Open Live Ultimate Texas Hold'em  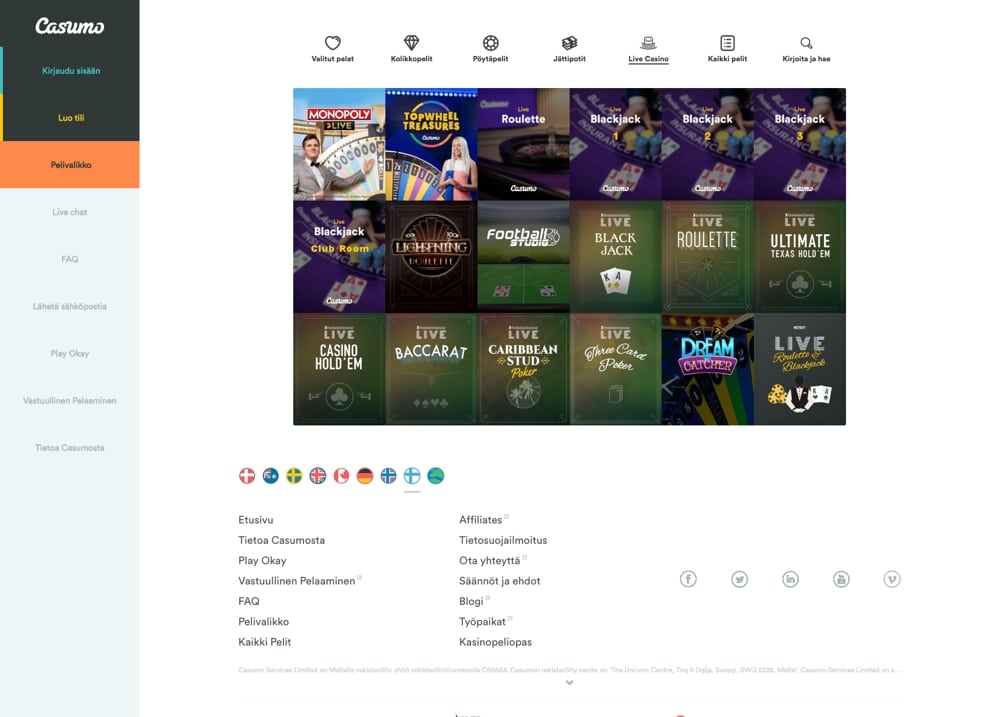800,257
